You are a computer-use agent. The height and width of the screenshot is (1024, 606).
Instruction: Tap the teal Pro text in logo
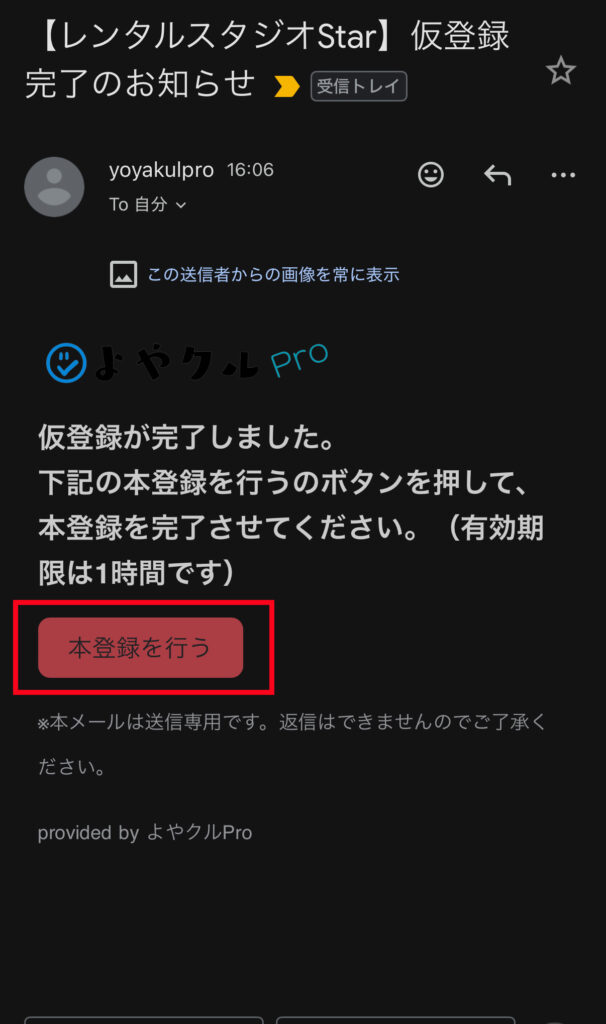(x=299, y=359)
